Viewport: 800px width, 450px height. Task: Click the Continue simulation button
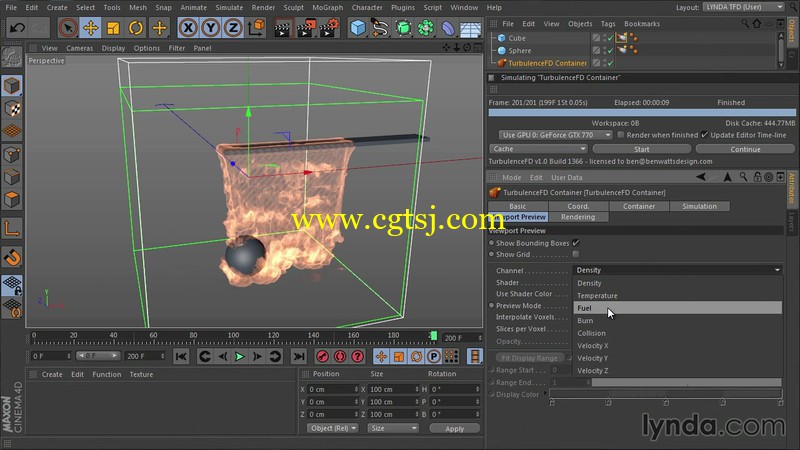point(745,149)
